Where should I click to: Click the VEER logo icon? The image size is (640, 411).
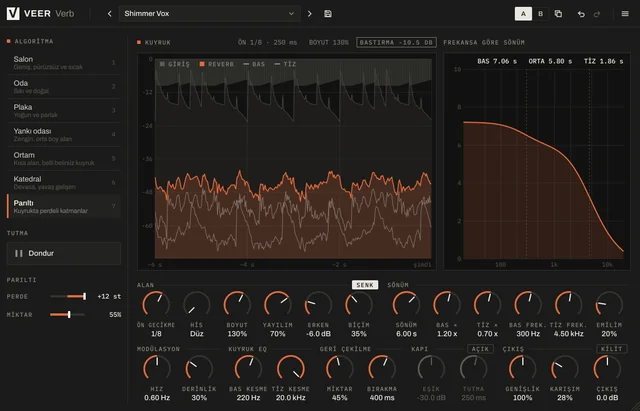click(x=13, y=13)
